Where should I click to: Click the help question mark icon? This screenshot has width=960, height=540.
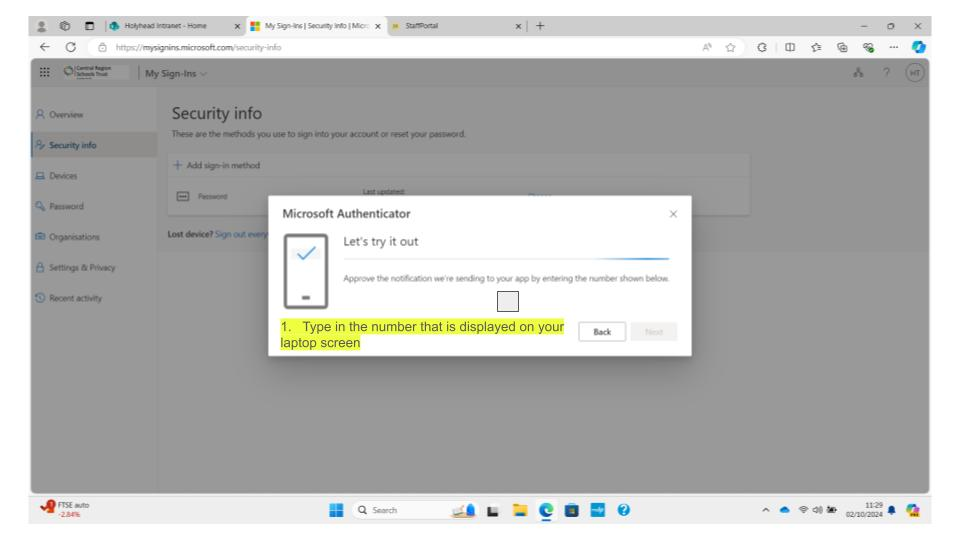pos(886,72)
